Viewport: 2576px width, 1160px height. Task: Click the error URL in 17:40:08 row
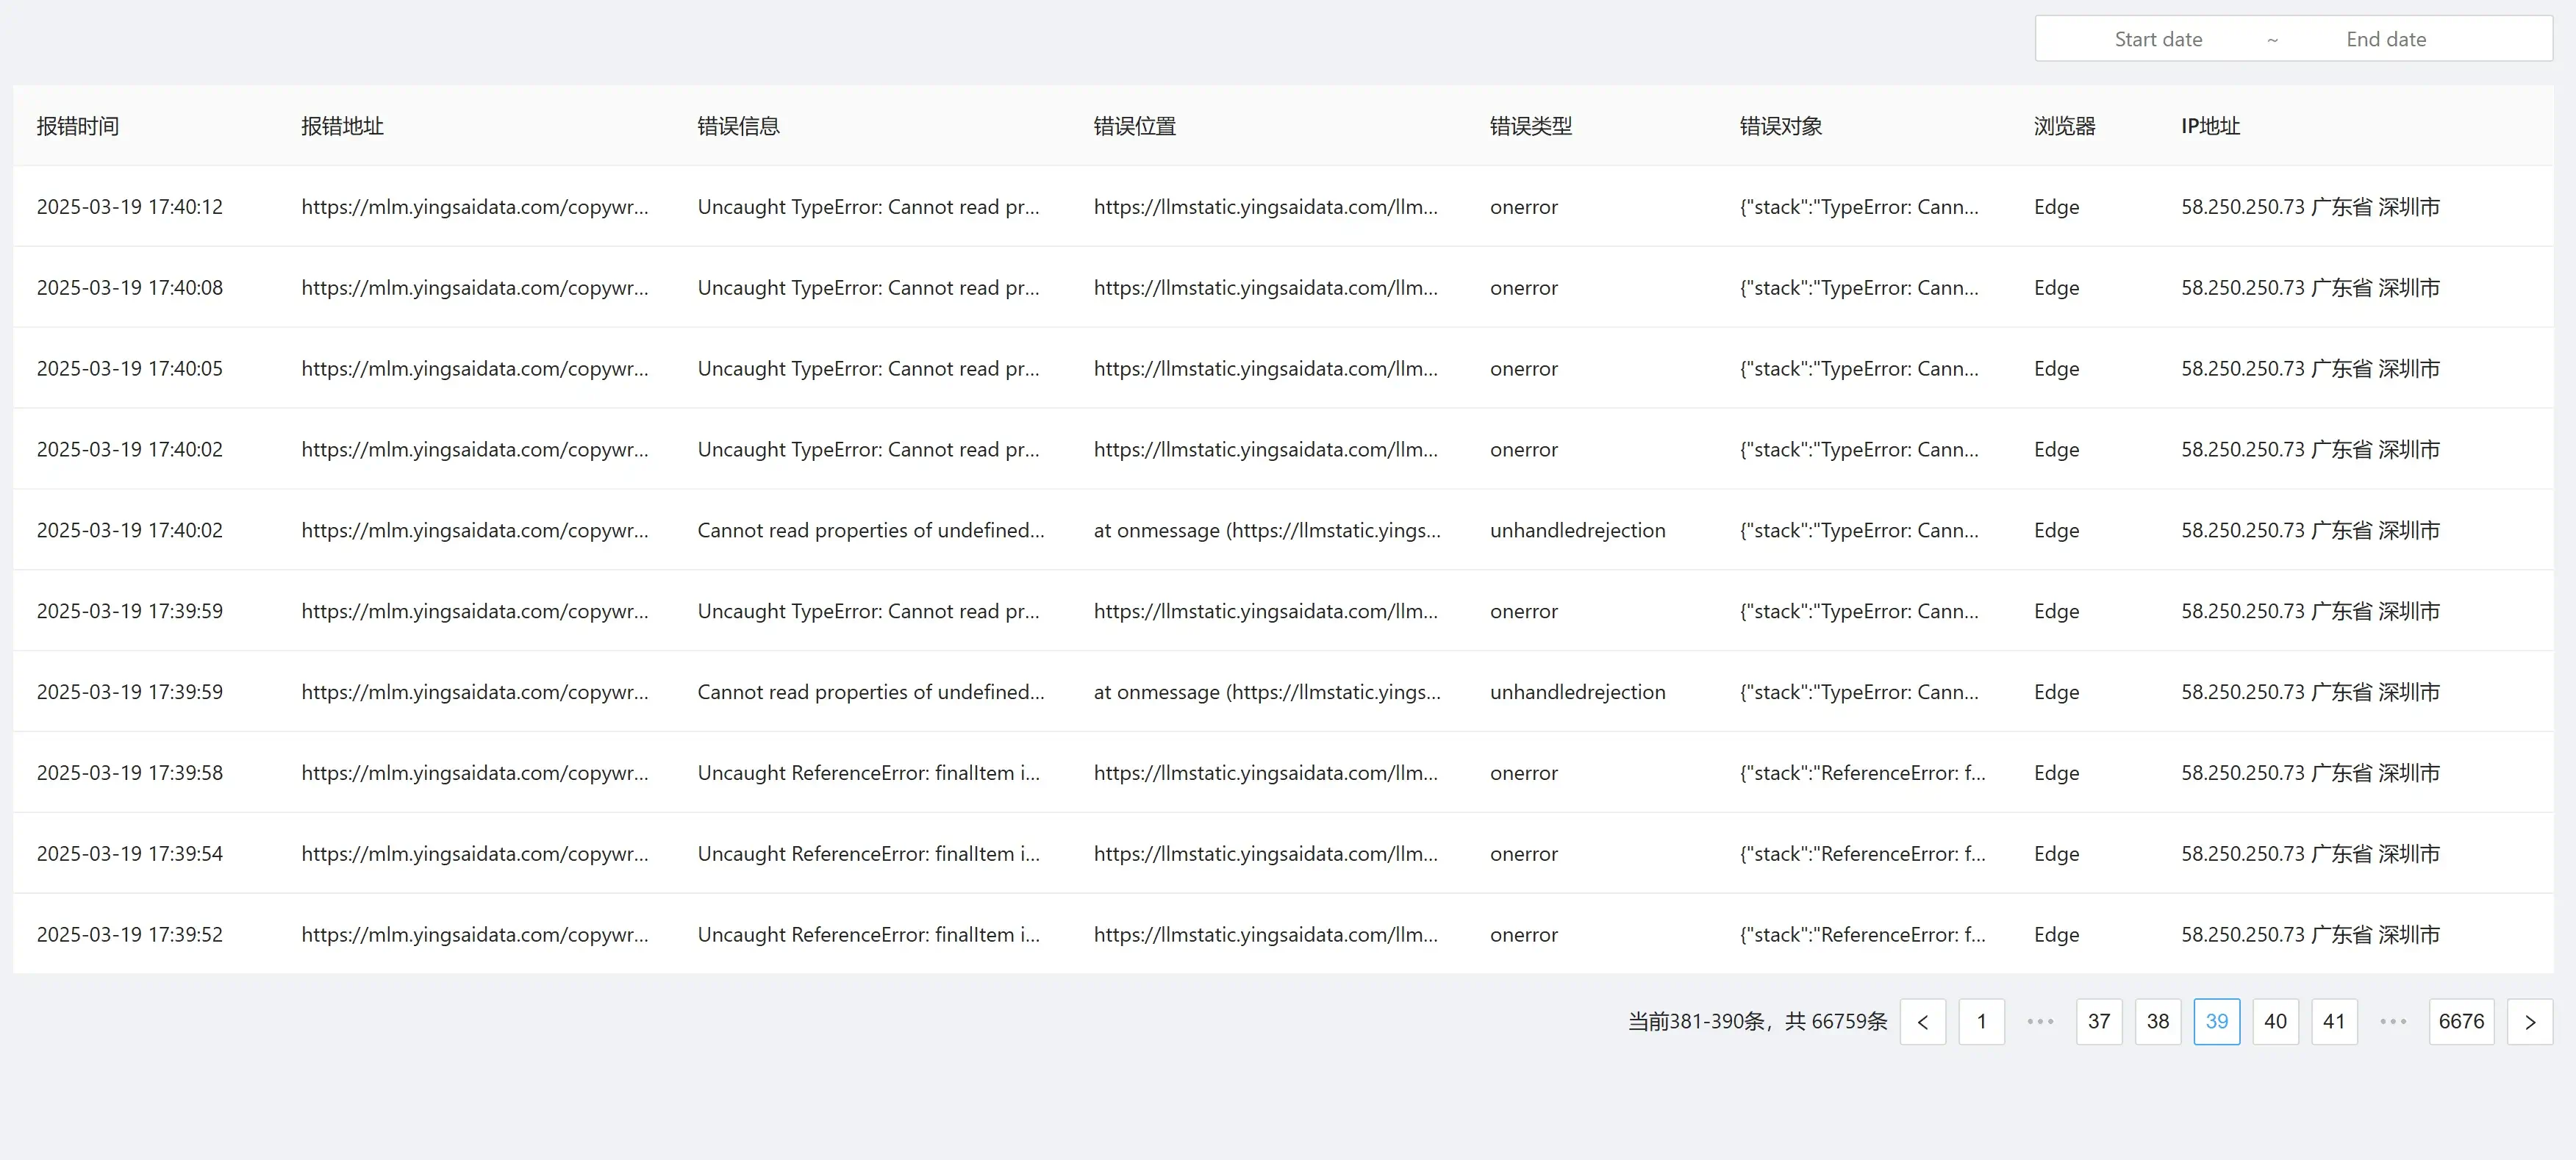tap(474, 288)
